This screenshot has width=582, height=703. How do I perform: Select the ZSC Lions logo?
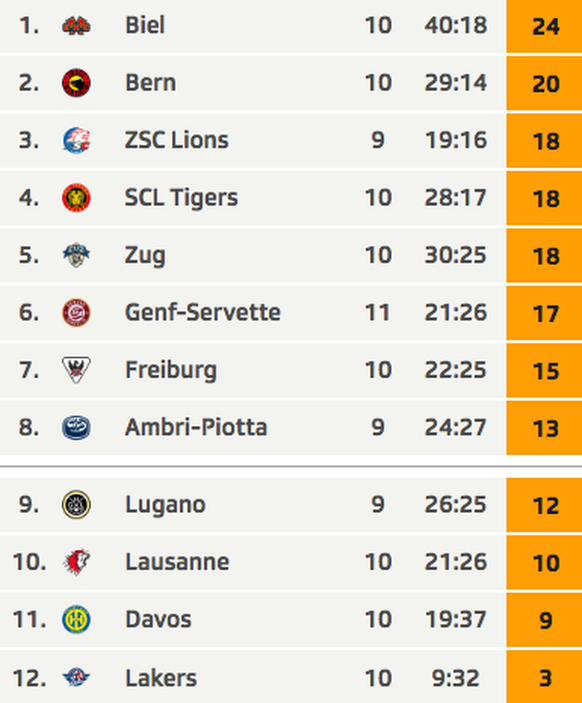(76, 140)
